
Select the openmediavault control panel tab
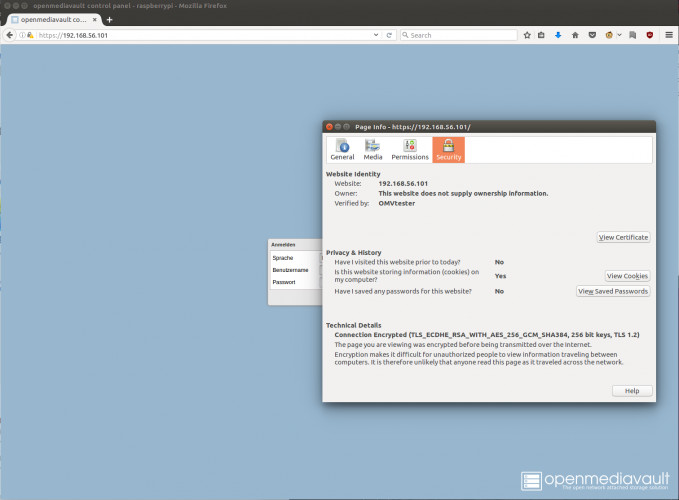(x=54, y=19)
